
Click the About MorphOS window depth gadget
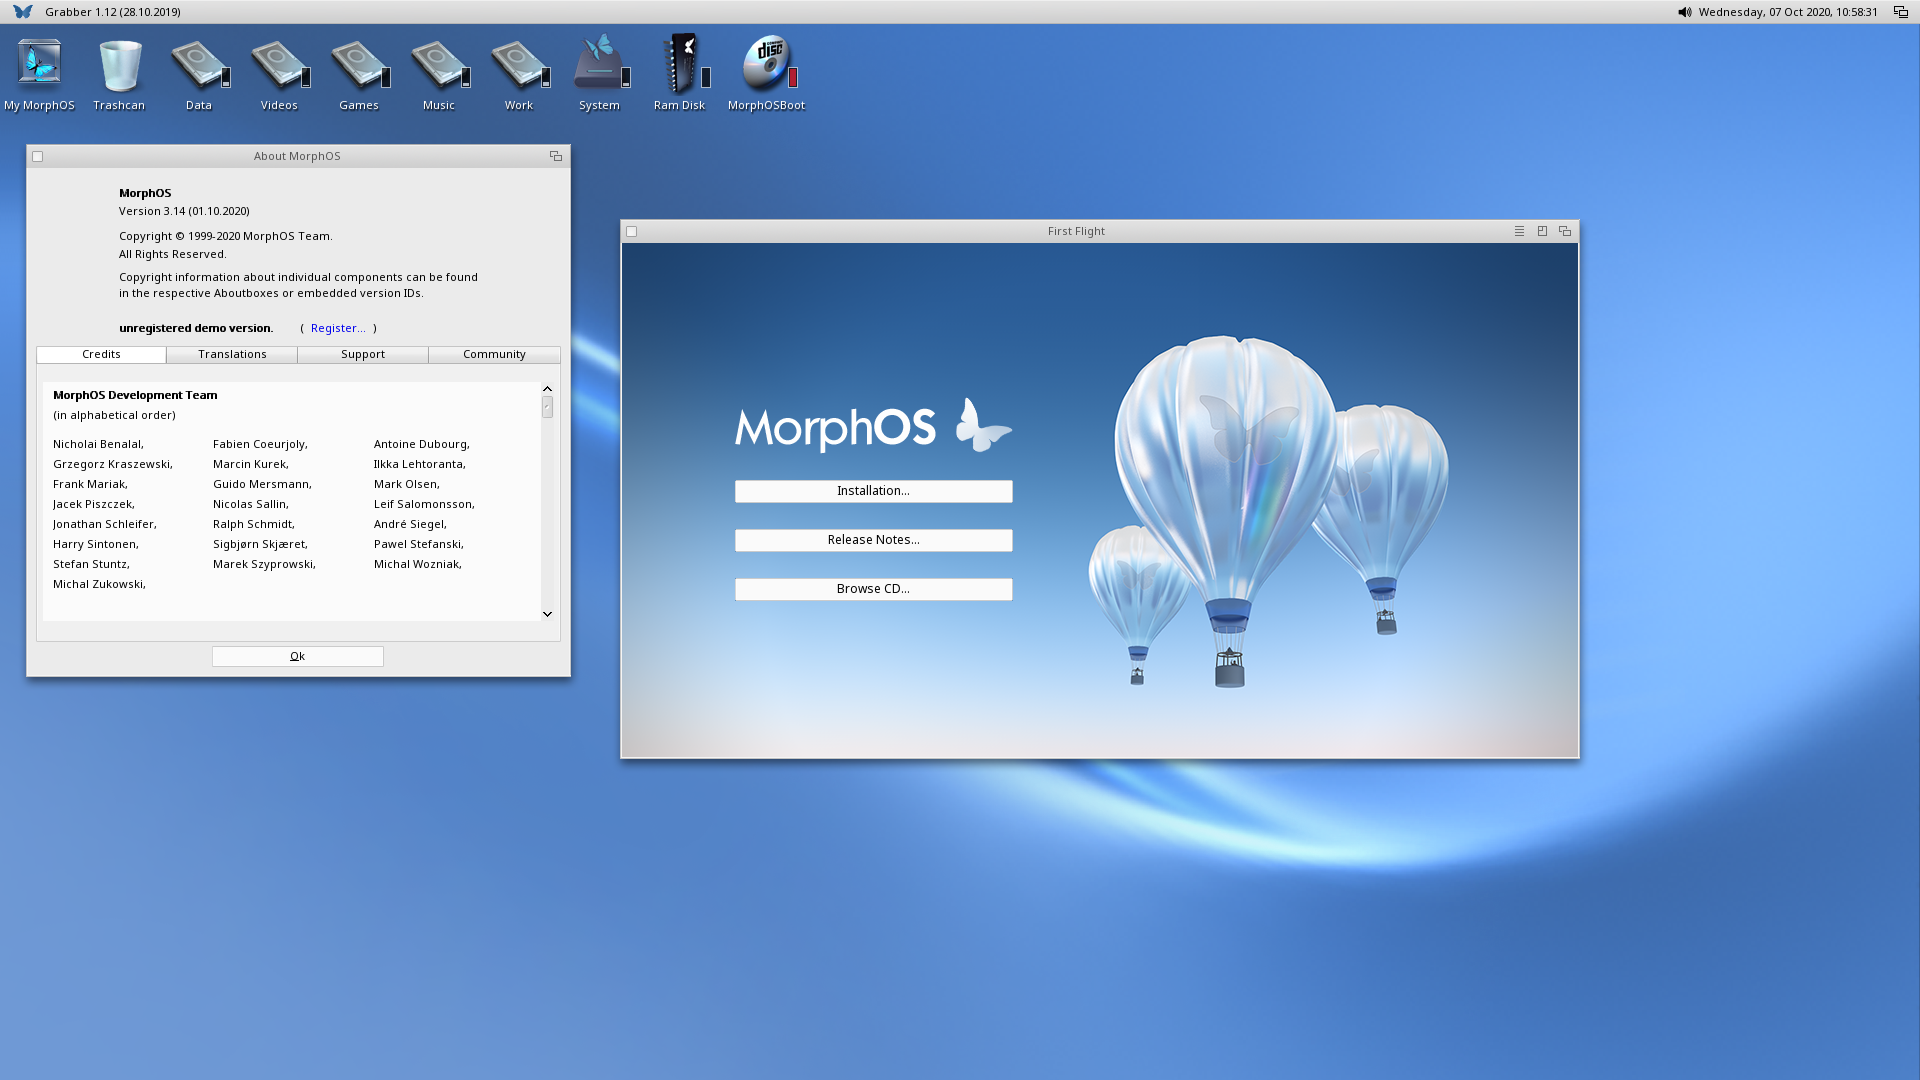tap(556, 156)
